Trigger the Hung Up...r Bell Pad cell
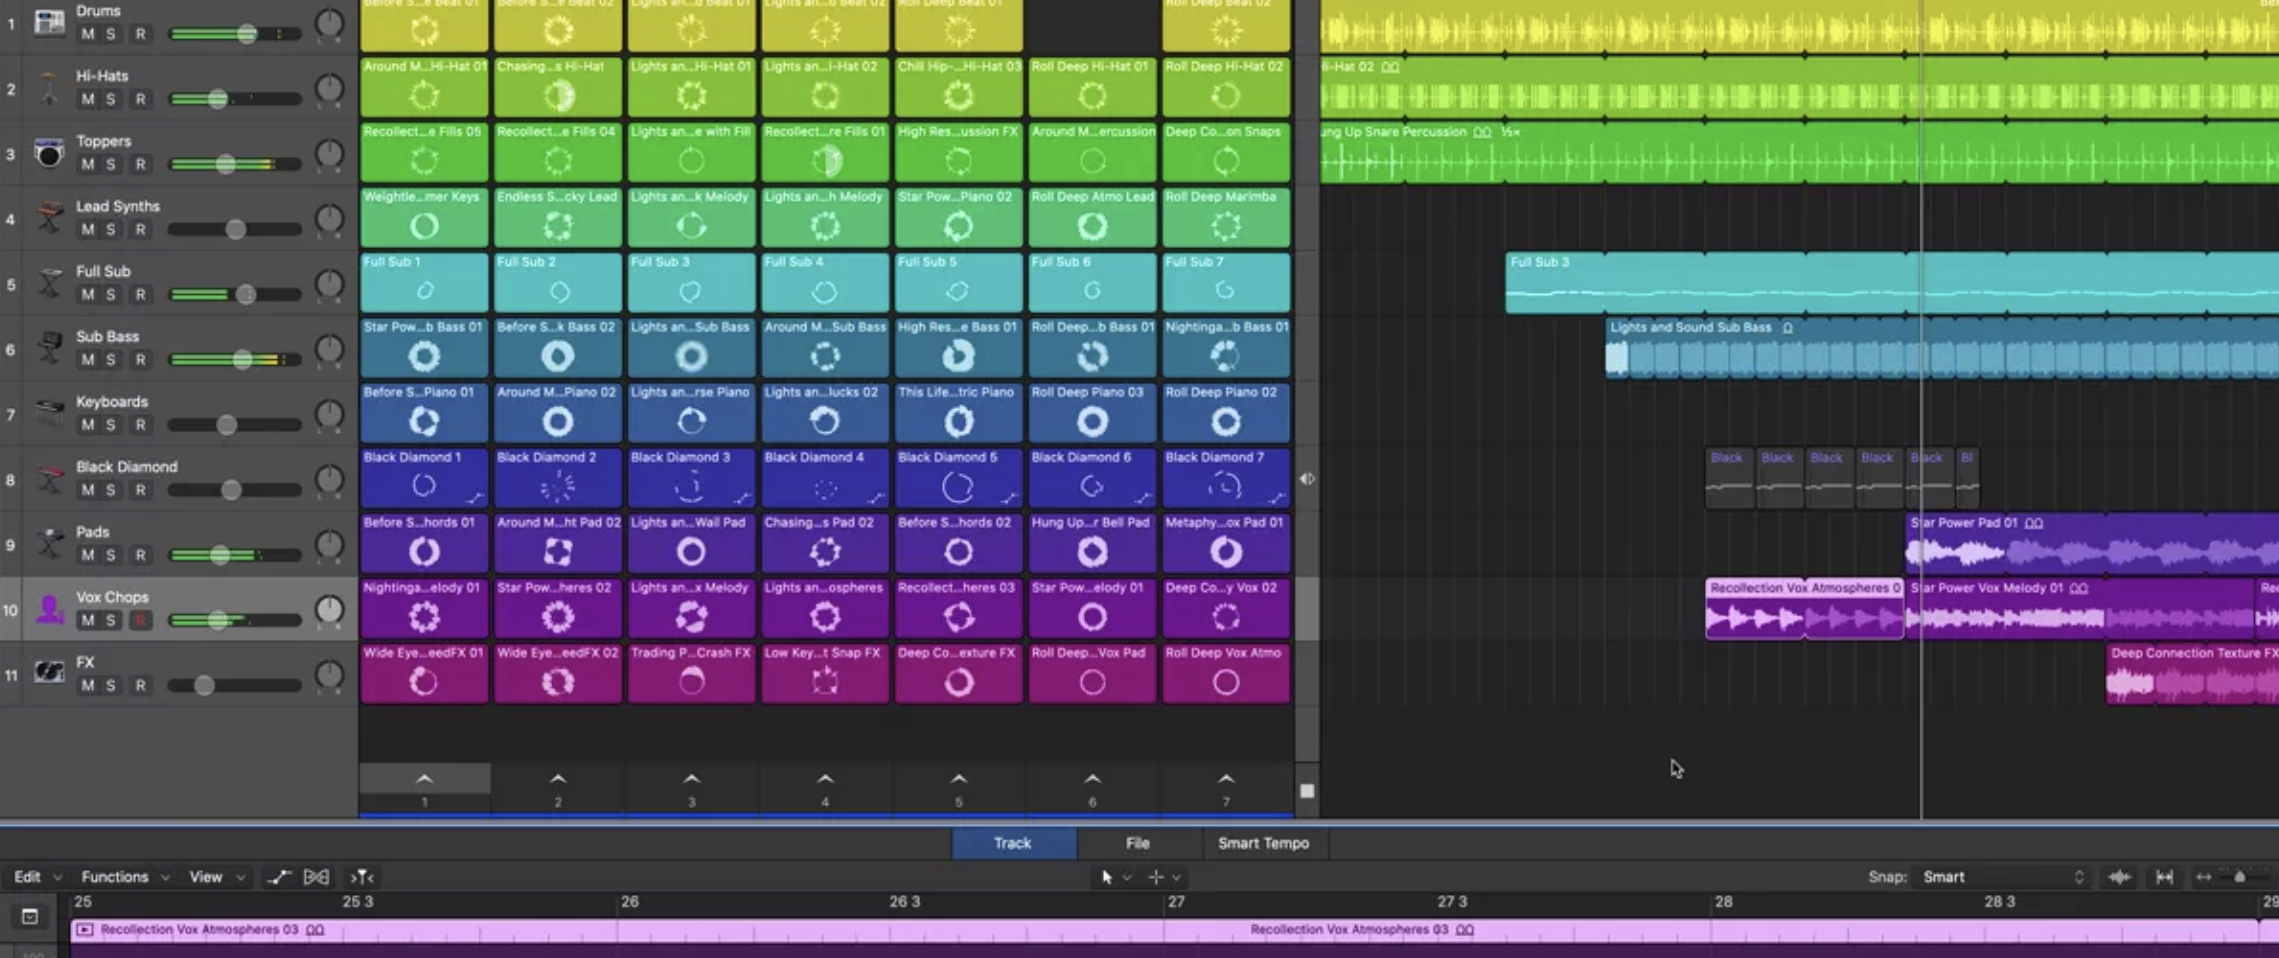Image resolution: width=2279 pixels, height=958 pixels. [1092, 543]
